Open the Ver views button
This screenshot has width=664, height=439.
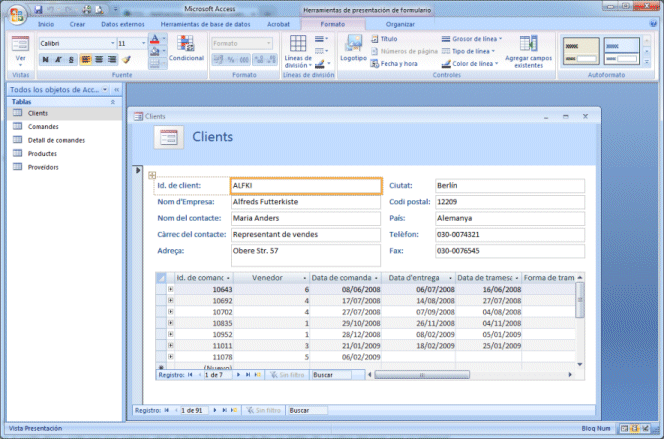point(20,51)
